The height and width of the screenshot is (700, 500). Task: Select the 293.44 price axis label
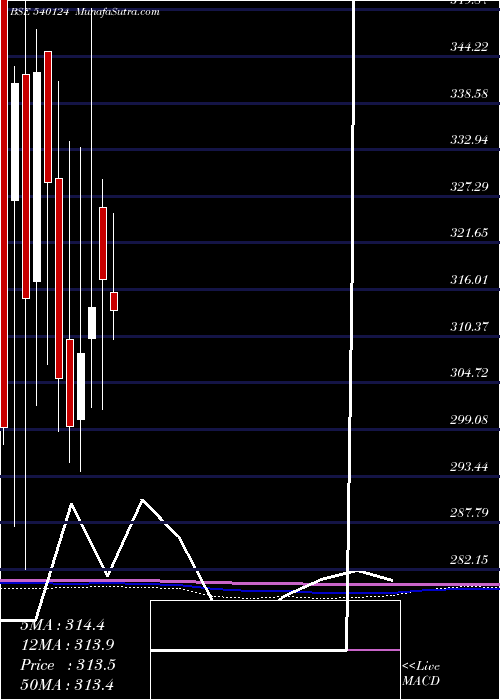coord(469,467)
